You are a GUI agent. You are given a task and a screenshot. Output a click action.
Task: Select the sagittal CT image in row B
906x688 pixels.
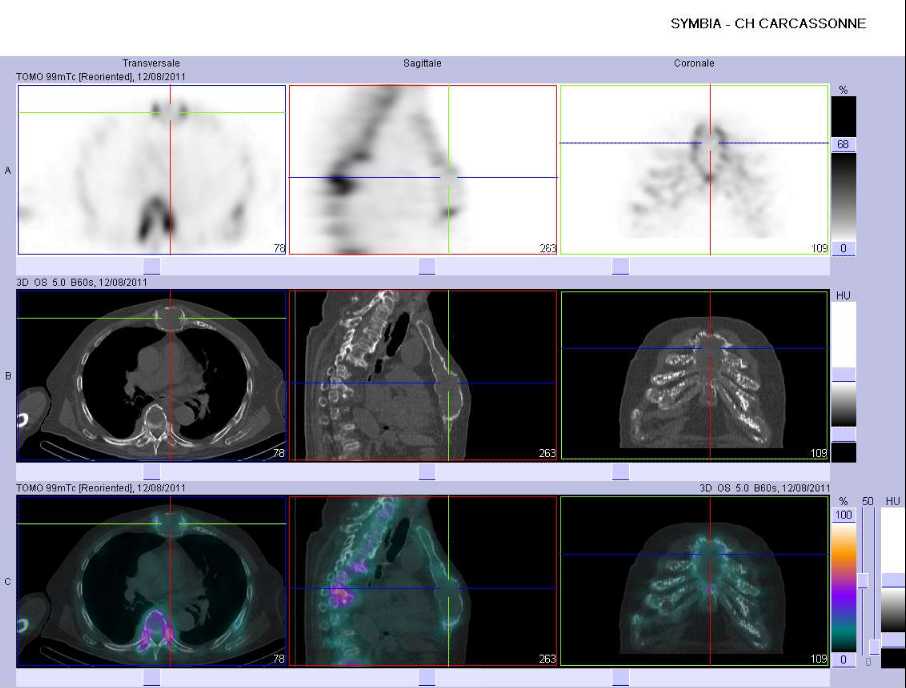point(423,375)
